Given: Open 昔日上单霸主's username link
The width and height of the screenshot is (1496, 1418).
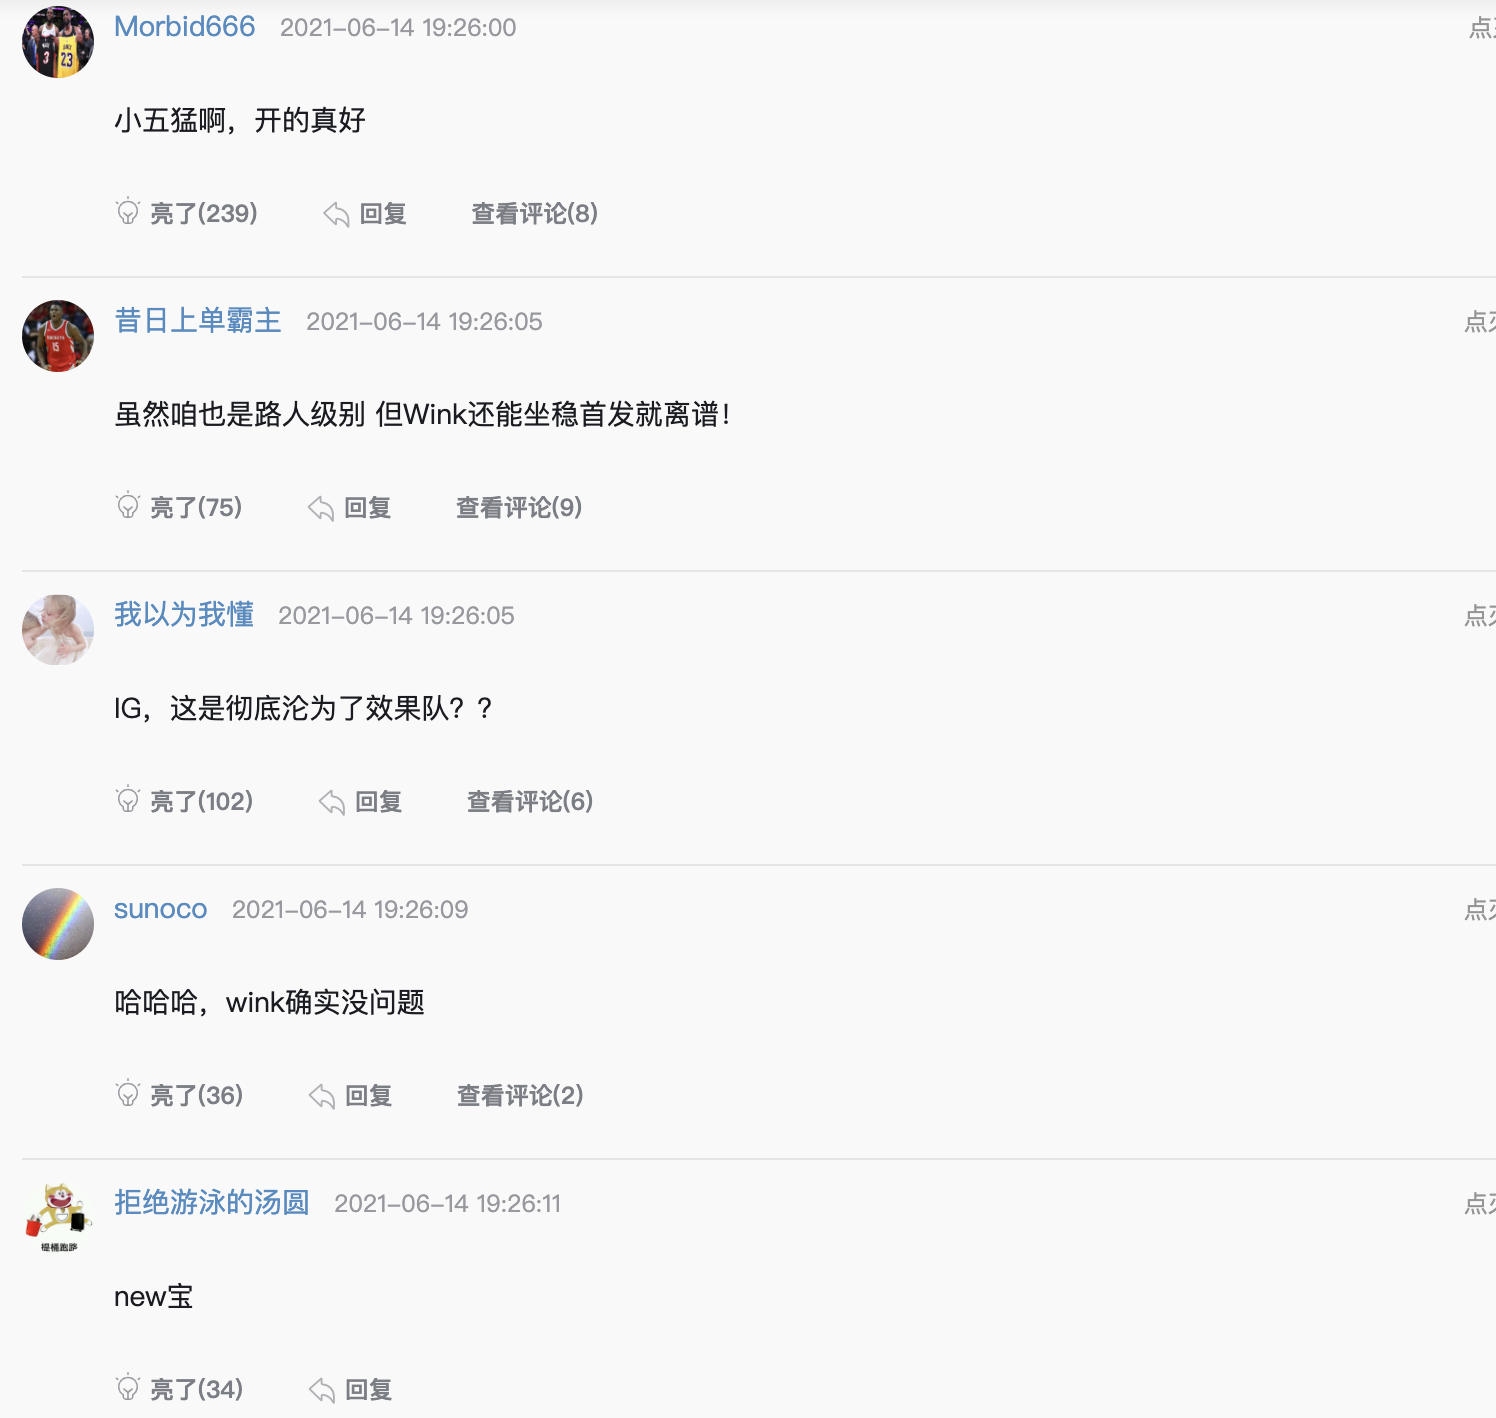Looking at the screenshot, I should coord(198,320).
